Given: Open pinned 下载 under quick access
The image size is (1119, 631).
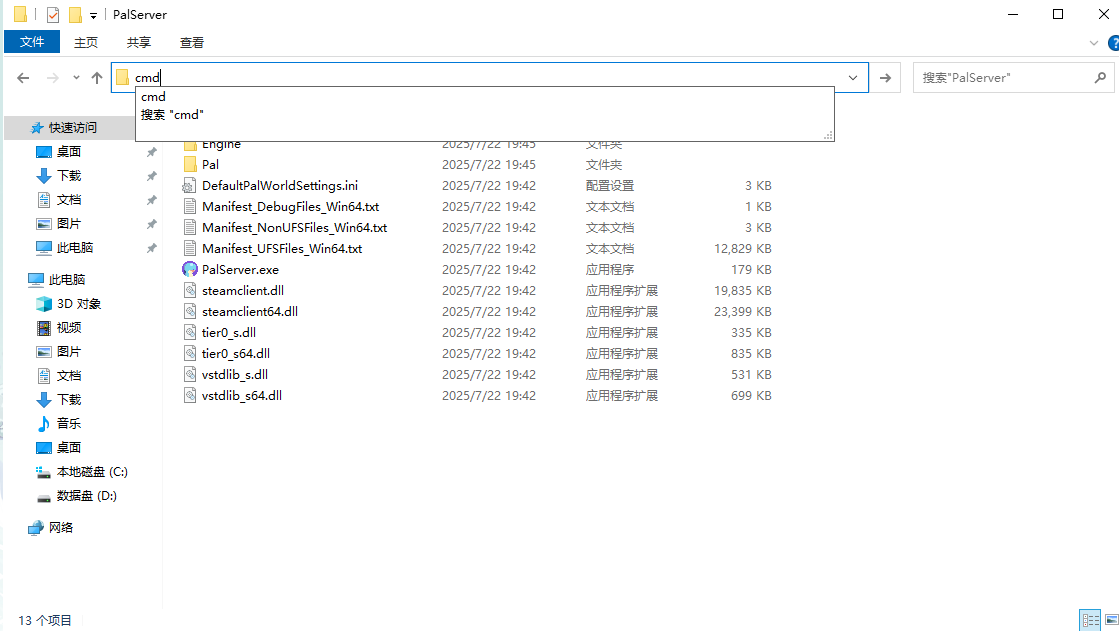Looking at the screenshot, I should (69, 176).
